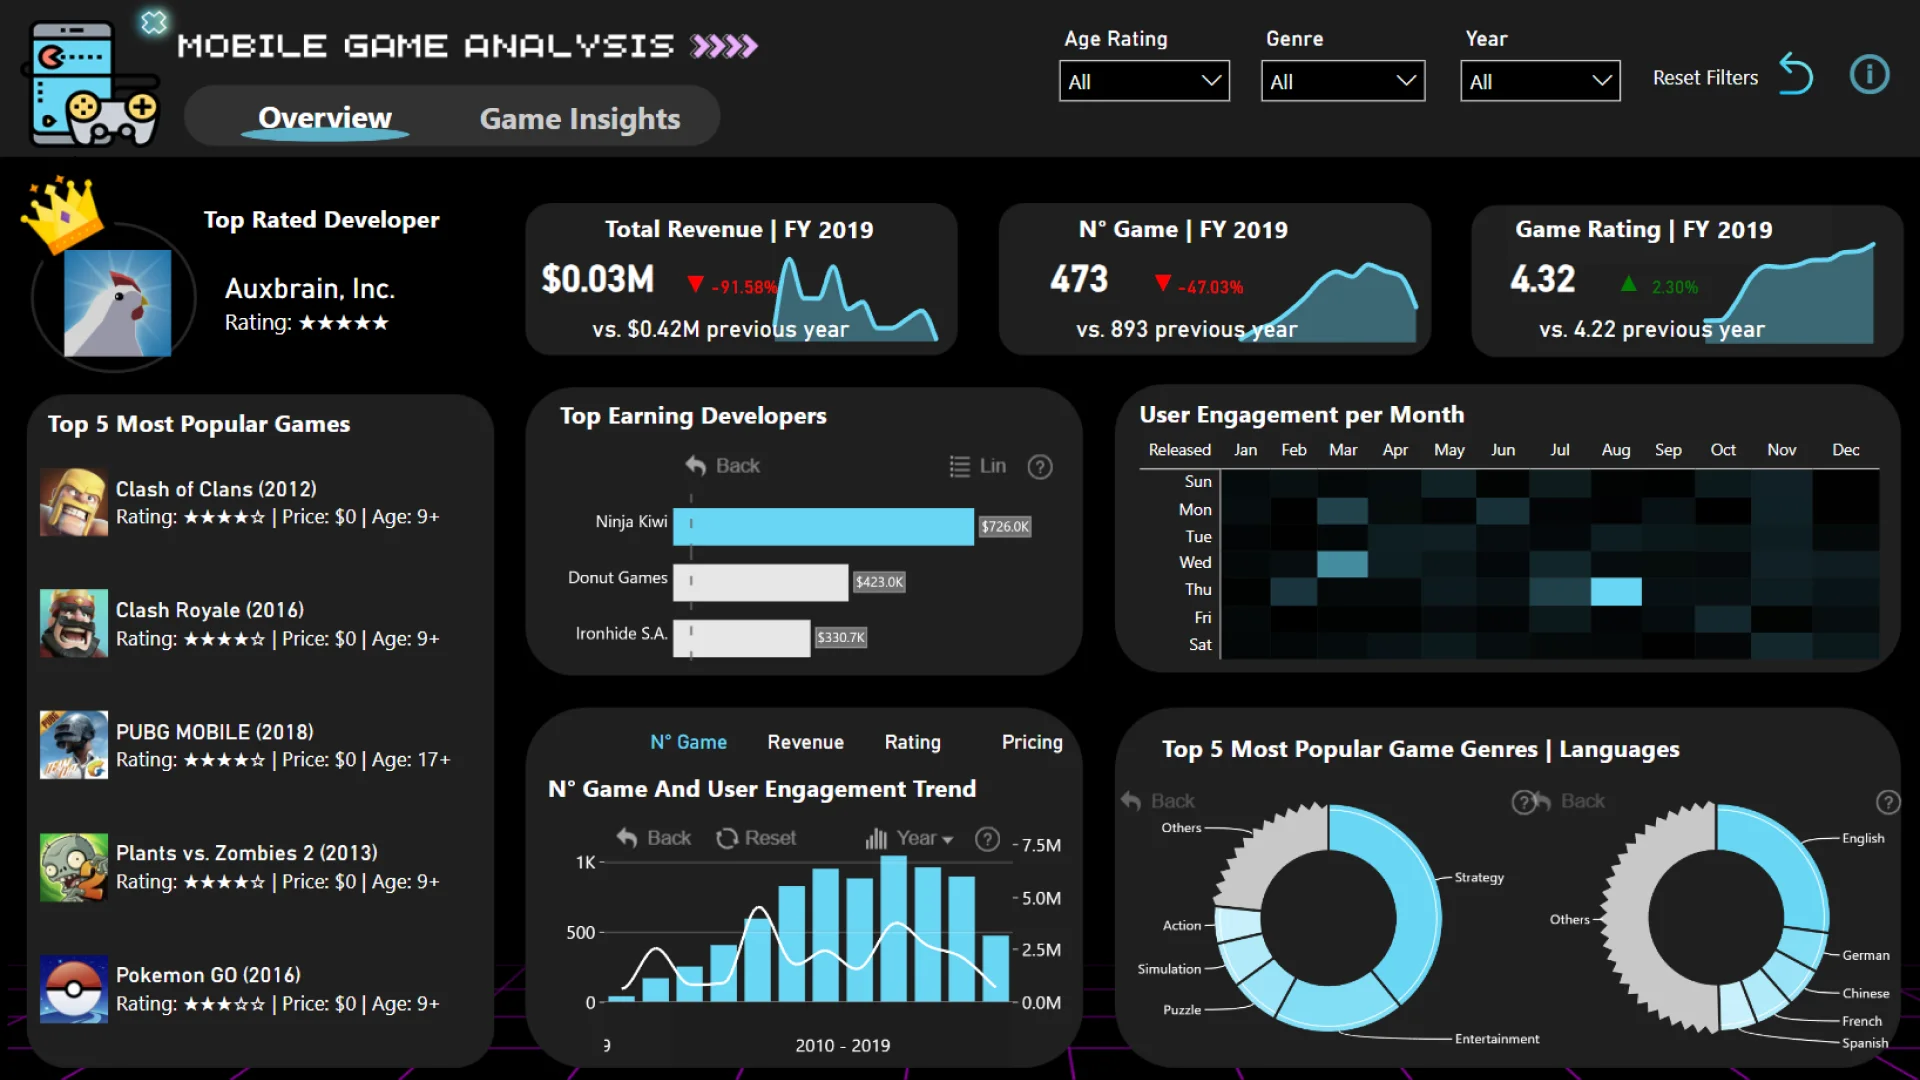Open help icon in game trend chart

pos(987,839)
